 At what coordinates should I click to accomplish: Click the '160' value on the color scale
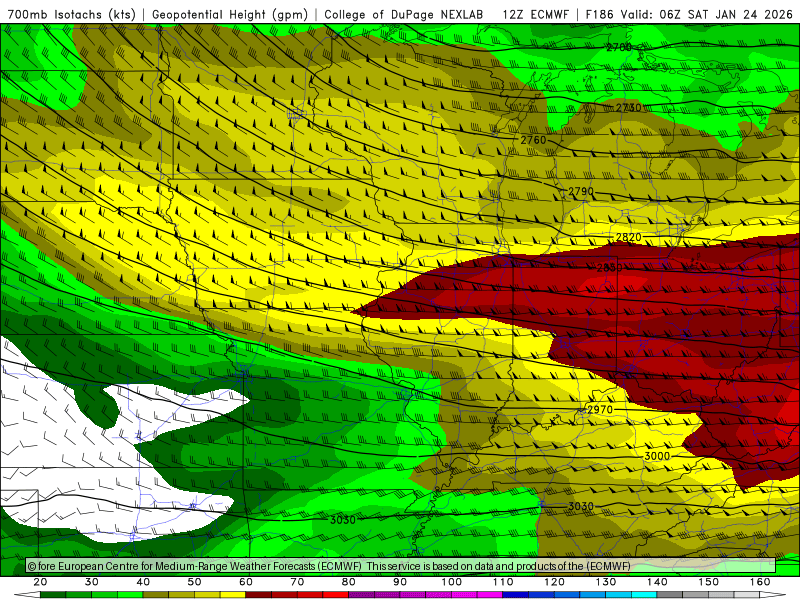click(760, 582)
